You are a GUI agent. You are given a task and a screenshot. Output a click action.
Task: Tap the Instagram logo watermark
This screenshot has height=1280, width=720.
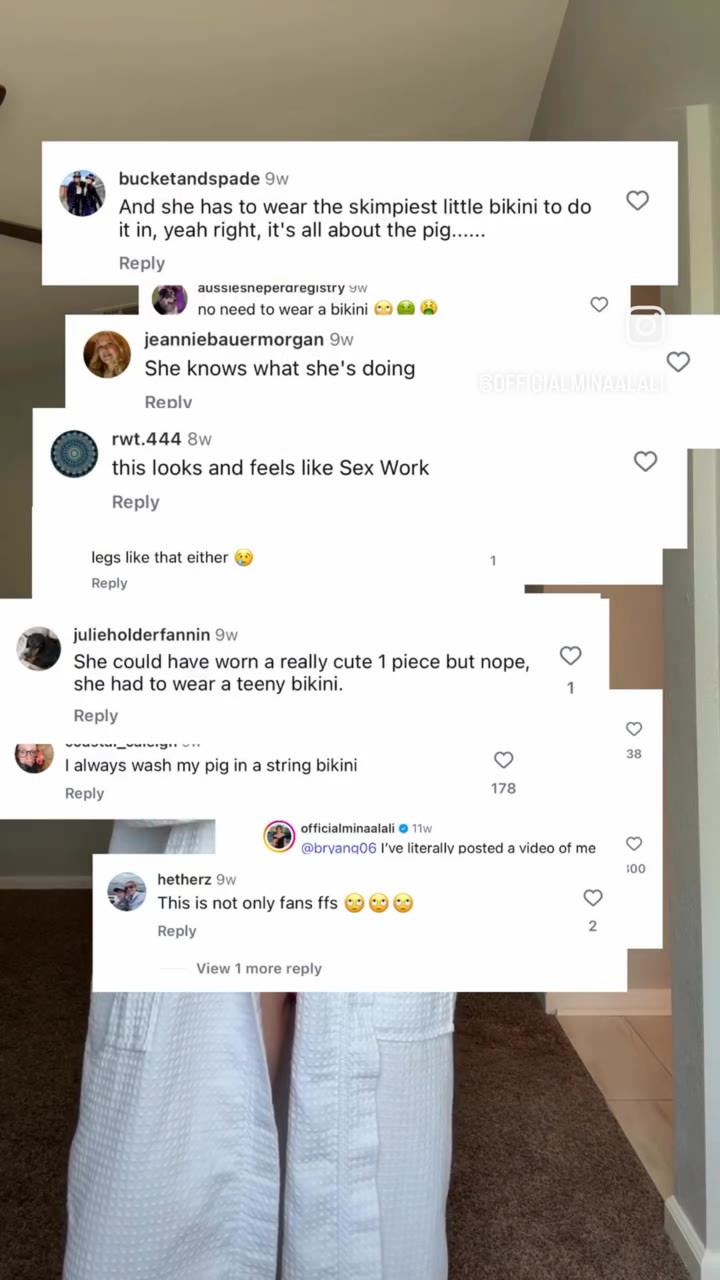click(x=646, y=326)
